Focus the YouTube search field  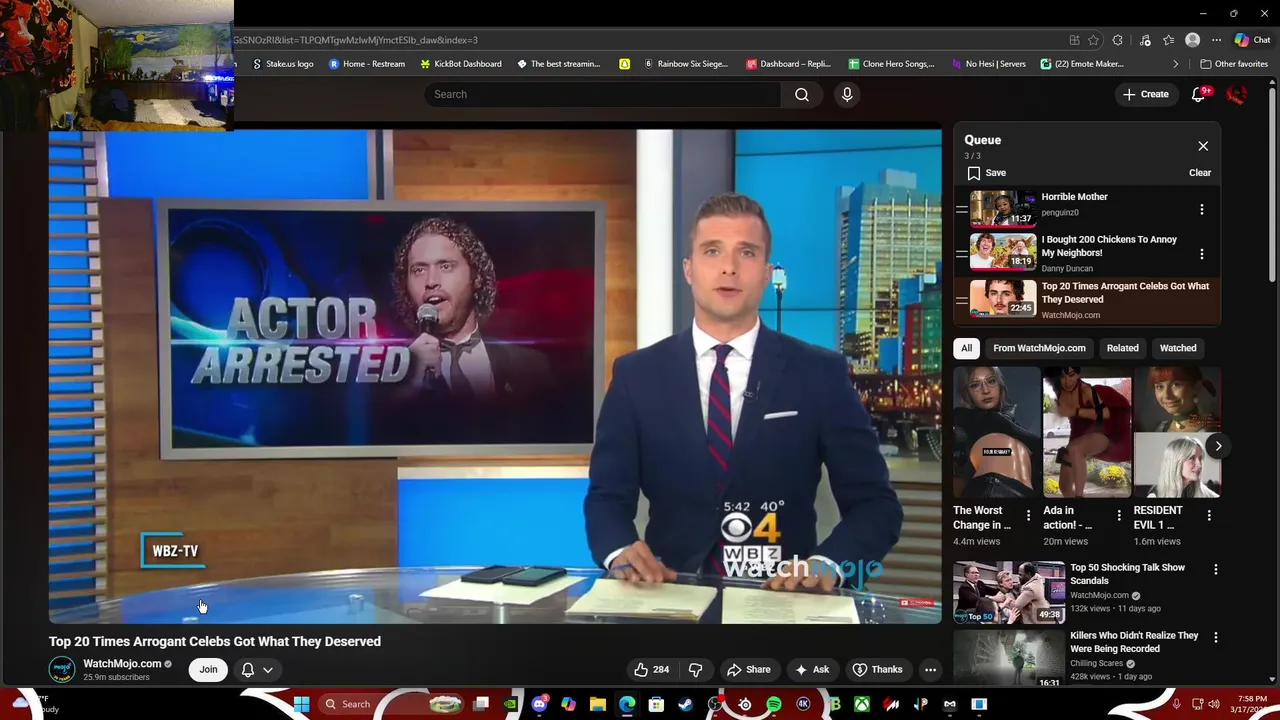(x=603, y=94)
